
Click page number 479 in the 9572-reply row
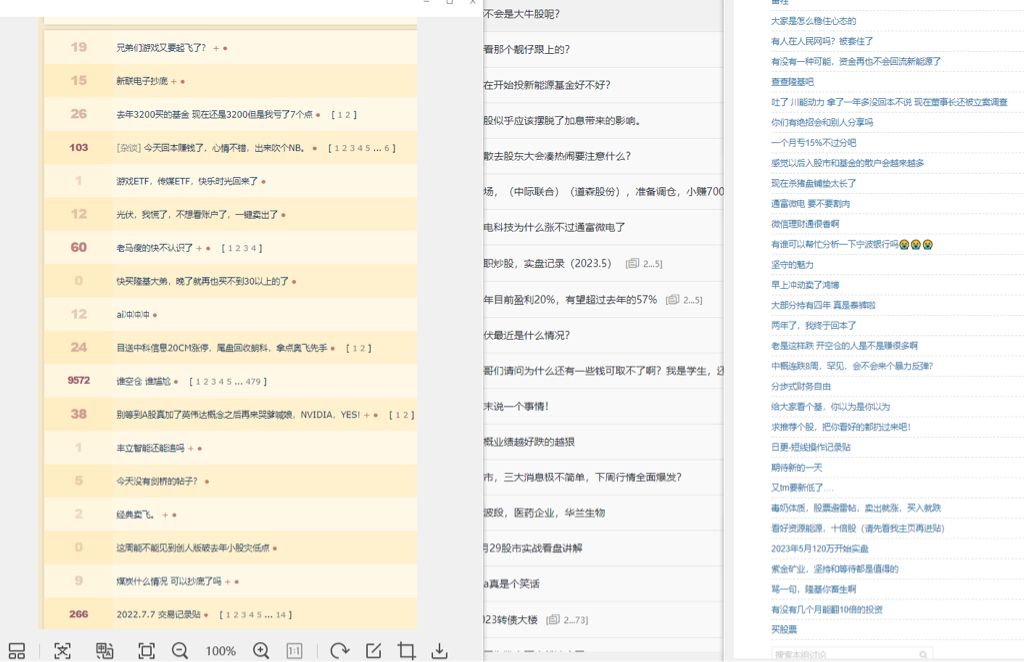click(253, 382)
